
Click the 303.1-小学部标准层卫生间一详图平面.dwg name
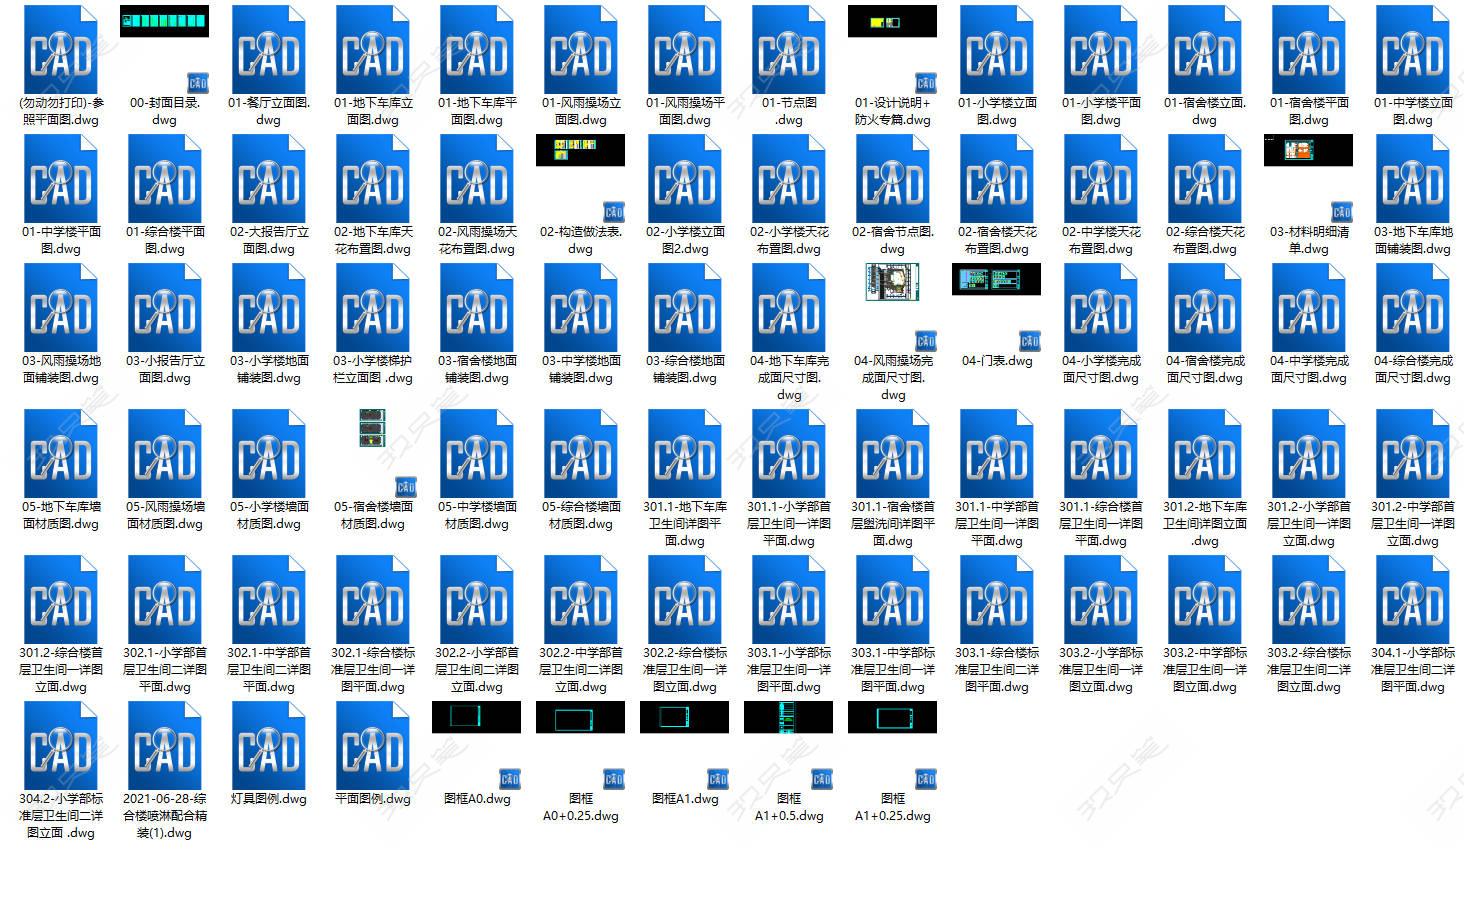(x=788, y=670)
